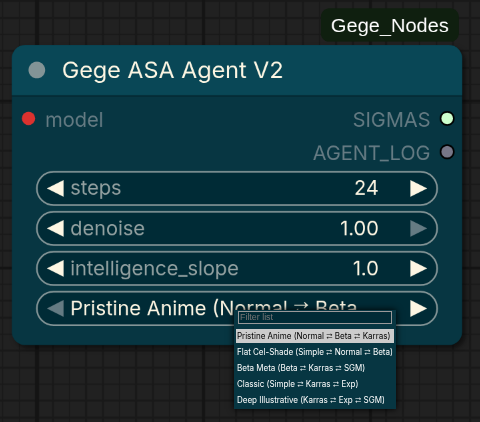
Task: Decrease intelligence_slope with left arrow
Action: (x=55, y=269)
